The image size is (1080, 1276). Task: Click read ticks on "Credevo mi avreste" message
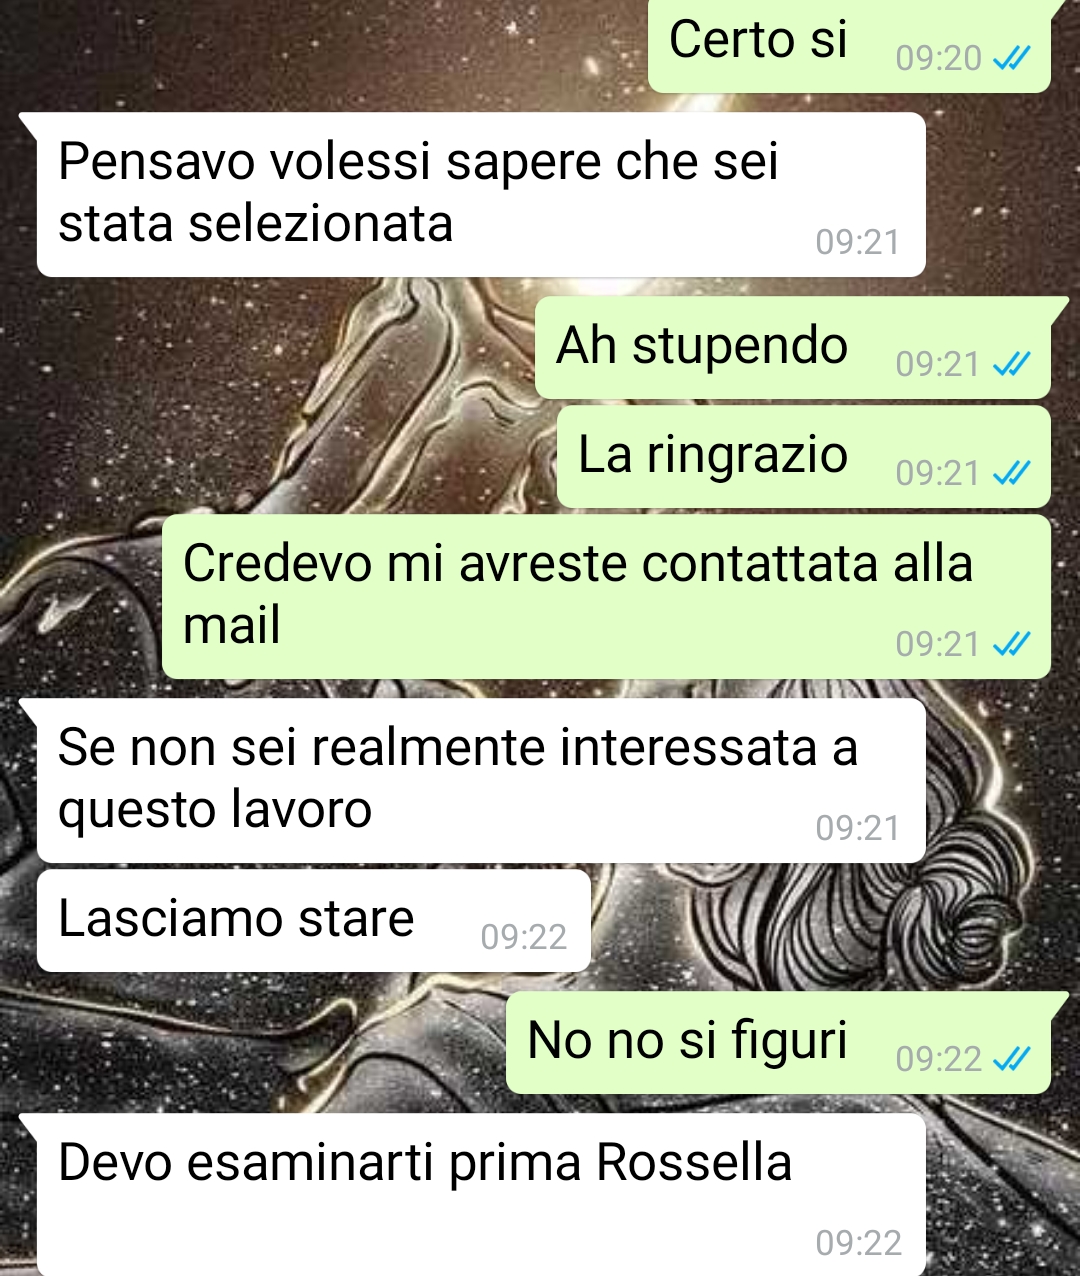[x=1011, y=644]
